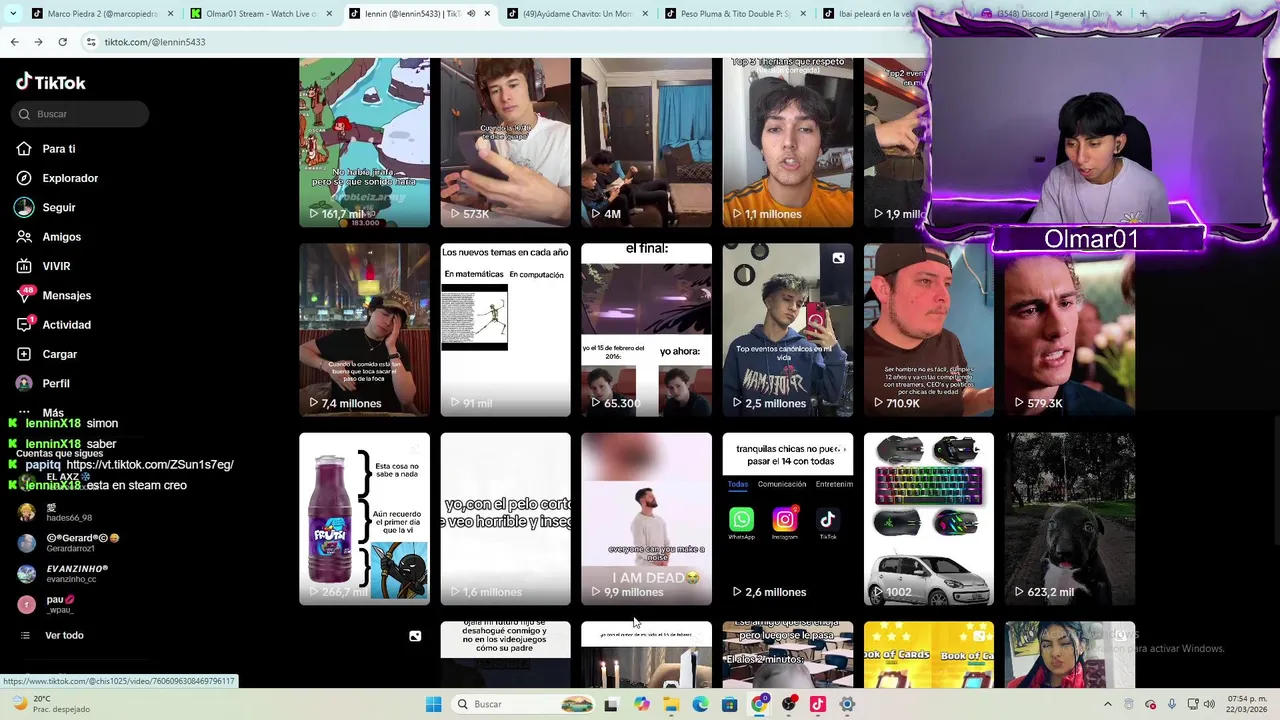Image resolution: width=1280 pixels, height=720 pixels.
Task: Open the video with 710.9K views
Action: point(929,330)
